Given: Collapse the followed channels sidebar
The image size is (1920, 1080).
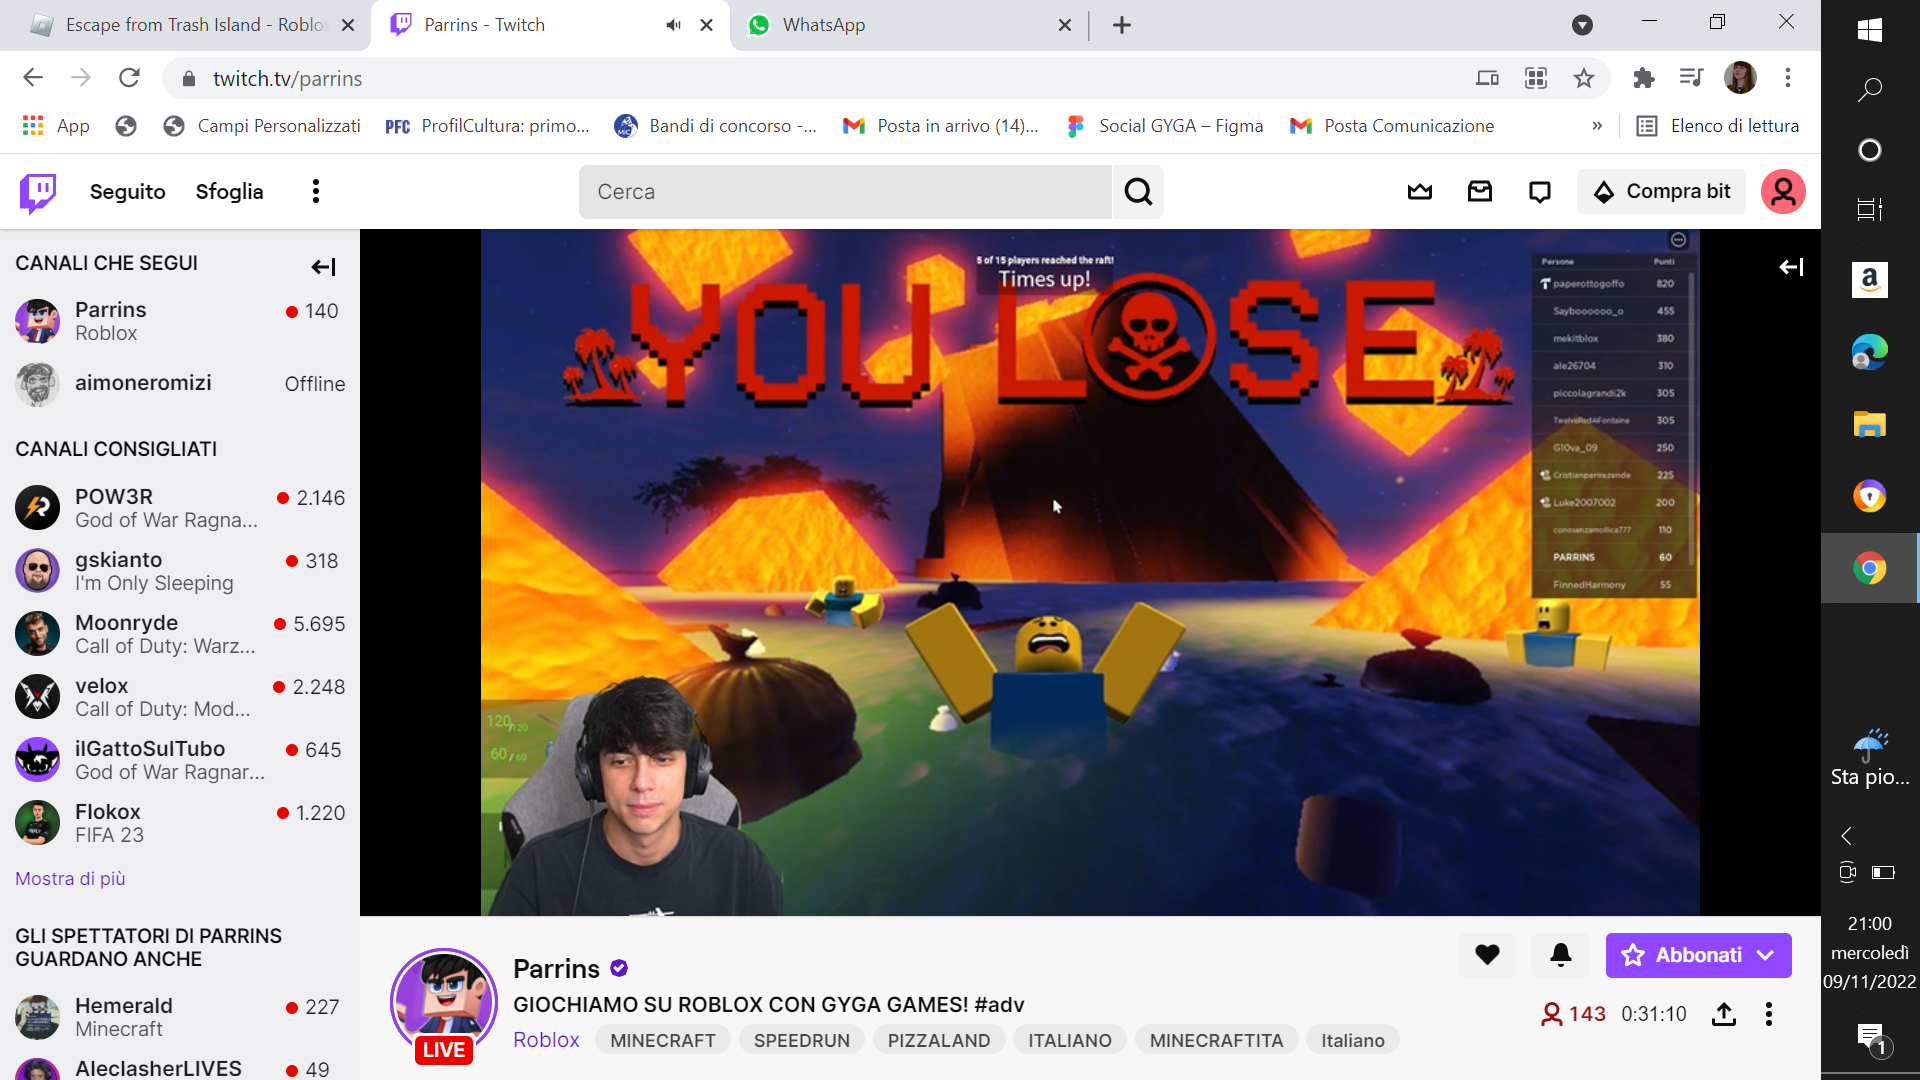Looking at the screenshot, I should click(323, 267).
